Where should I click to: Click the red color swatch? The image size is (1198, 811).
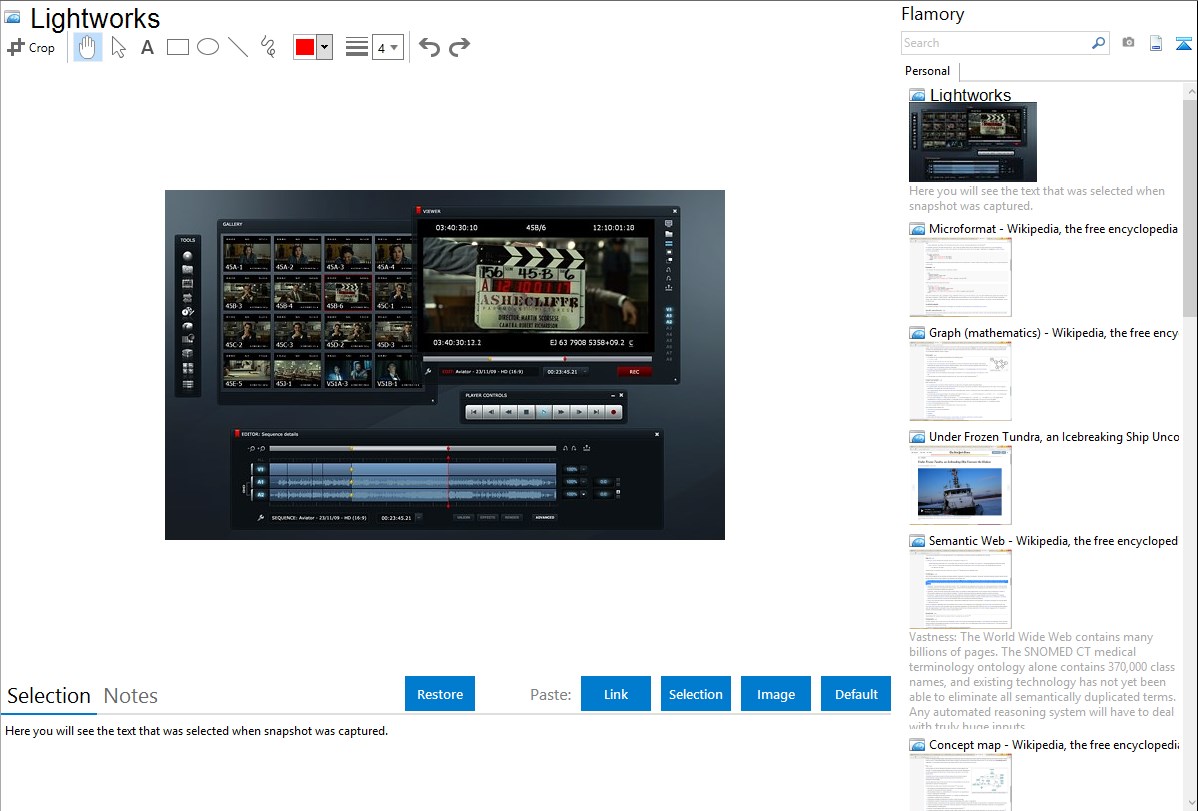(x=305, y=47)
